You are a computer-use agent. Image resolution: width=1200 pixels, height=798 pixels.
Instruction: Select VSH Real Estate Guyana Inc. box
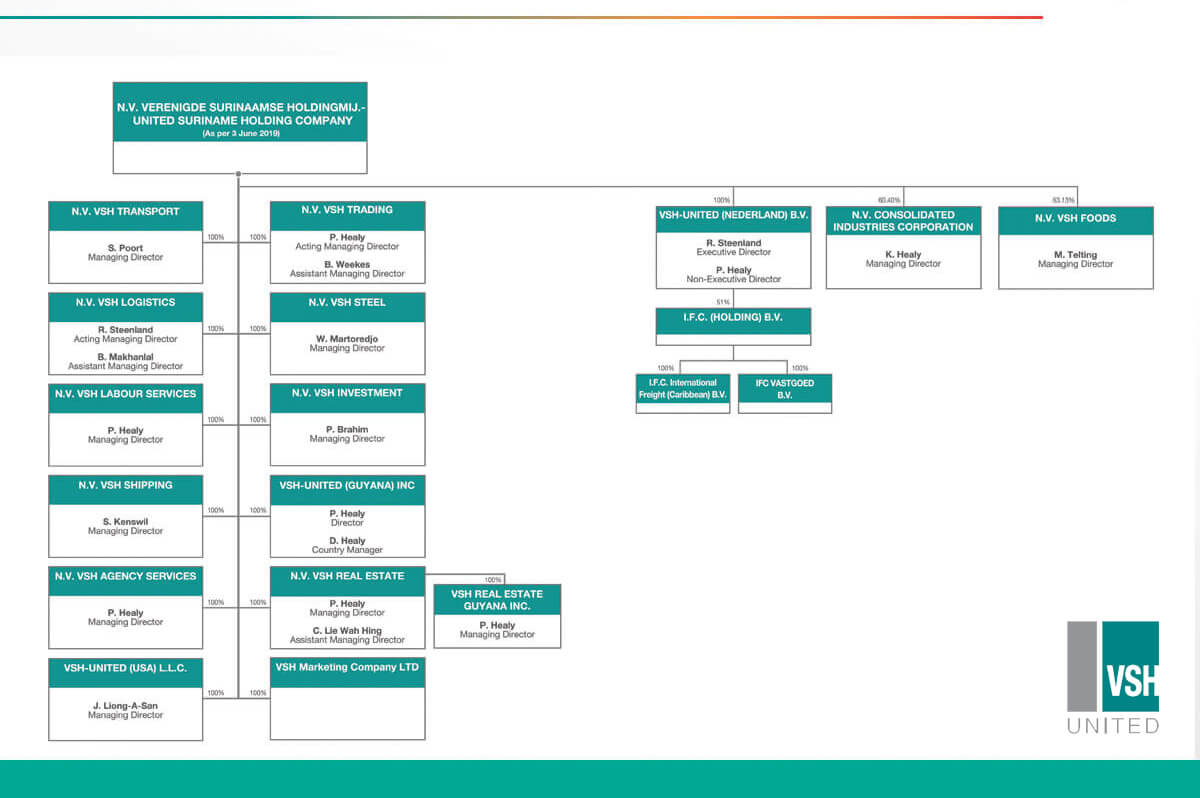[x=497, y=616]
